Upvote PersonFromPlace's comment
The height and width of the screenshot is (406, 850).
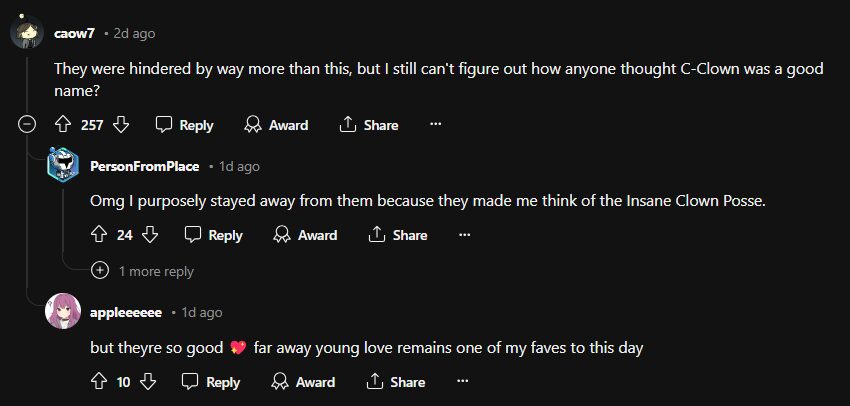99,235
